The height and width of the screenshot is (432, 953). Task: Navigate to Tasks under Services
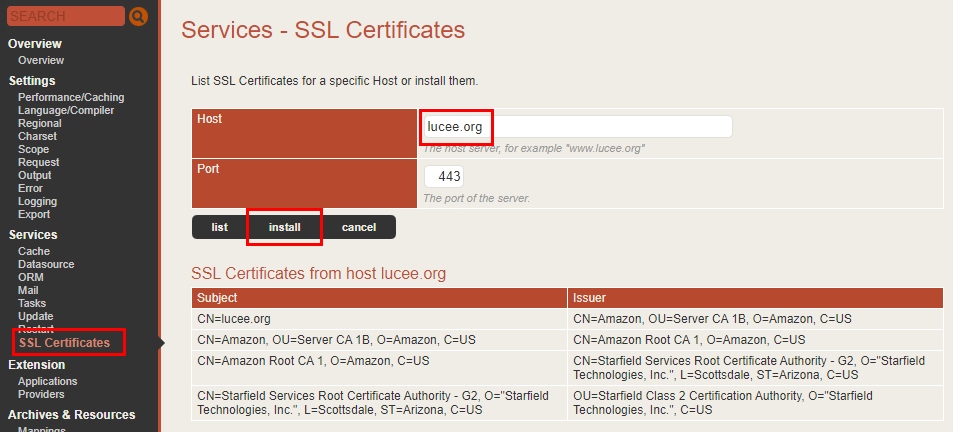[x=32, y=303]
